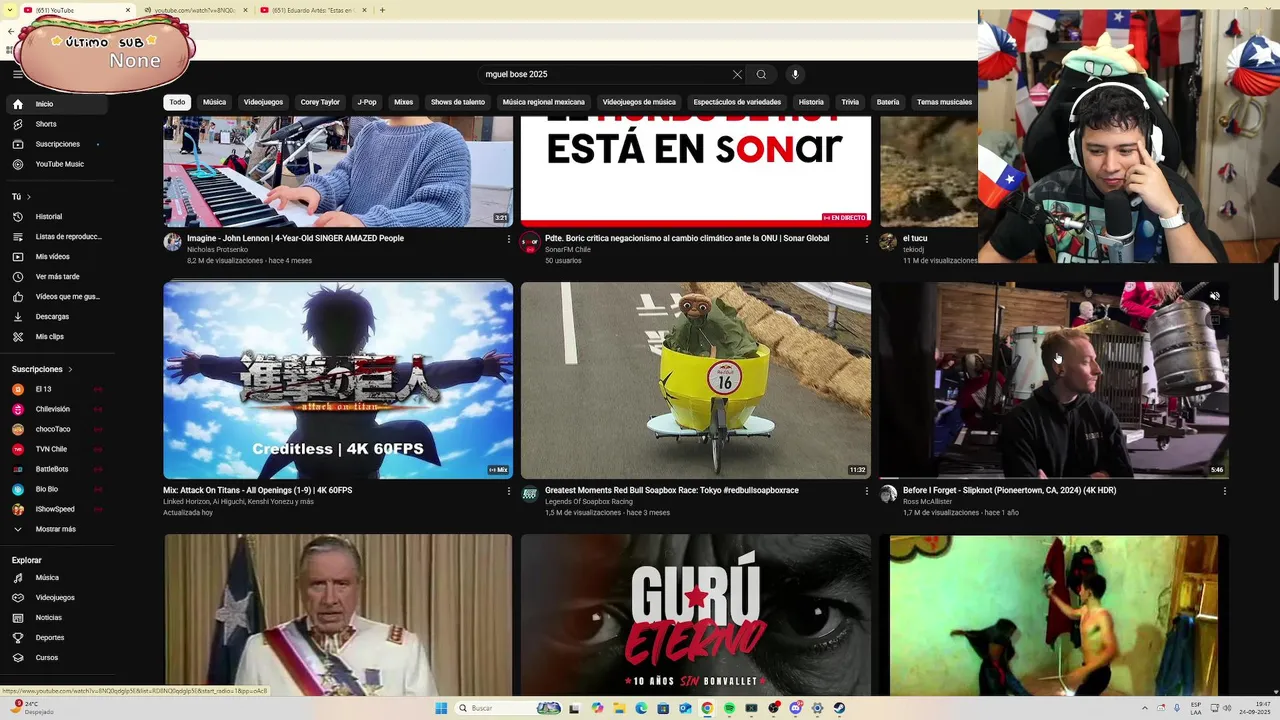Switch to the youtube.com/watch browser tab
This screenshot has width=1280, height=720.
coord(196,10)
